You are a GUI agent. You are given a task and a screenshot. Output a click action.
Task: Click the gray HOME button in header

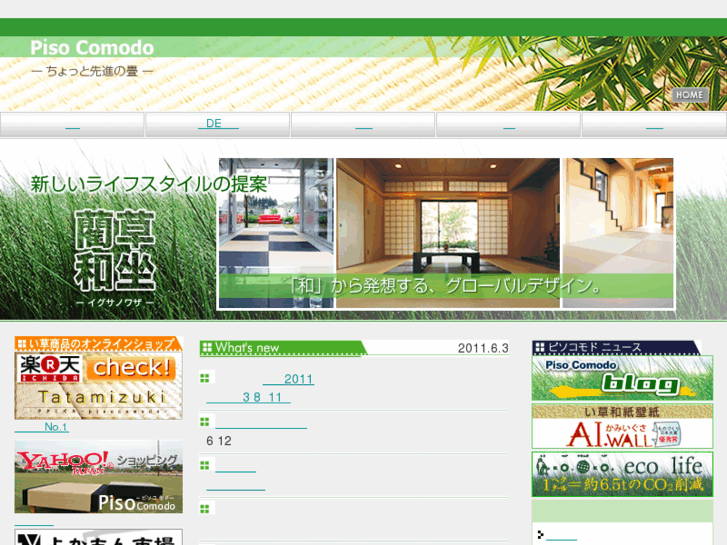click(690, 95)
